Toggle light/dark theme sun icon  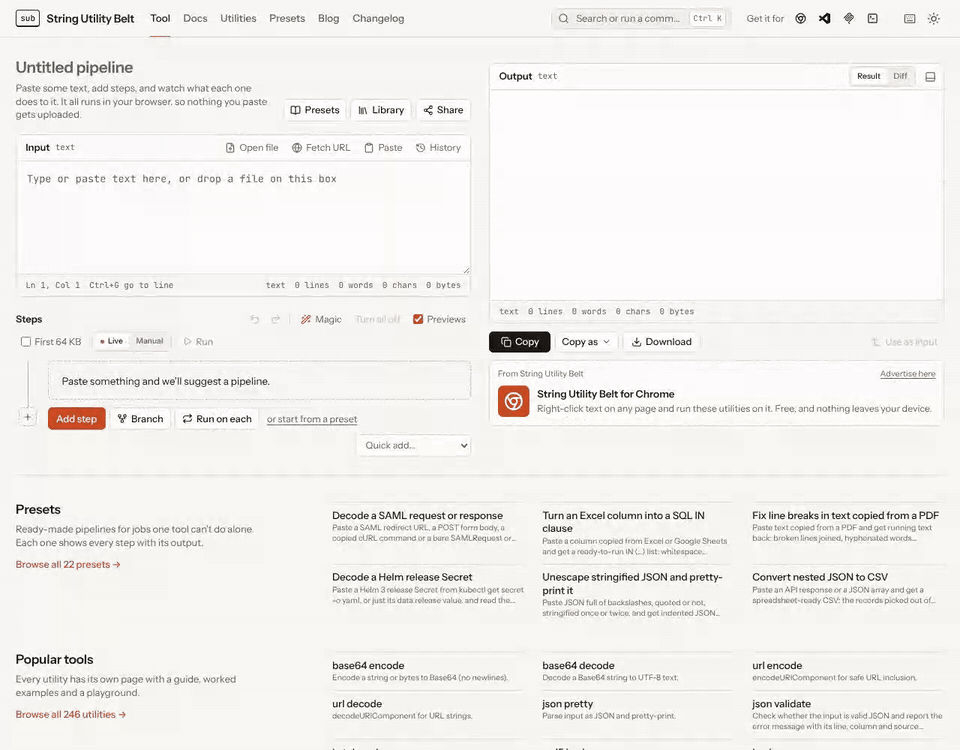click(x=934, y=18)
